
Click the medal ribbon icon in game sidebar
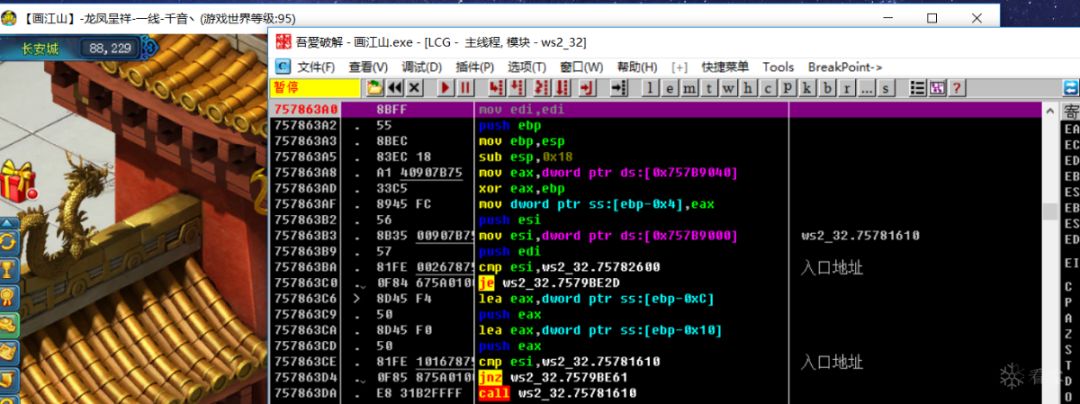[x=9, y=296]
